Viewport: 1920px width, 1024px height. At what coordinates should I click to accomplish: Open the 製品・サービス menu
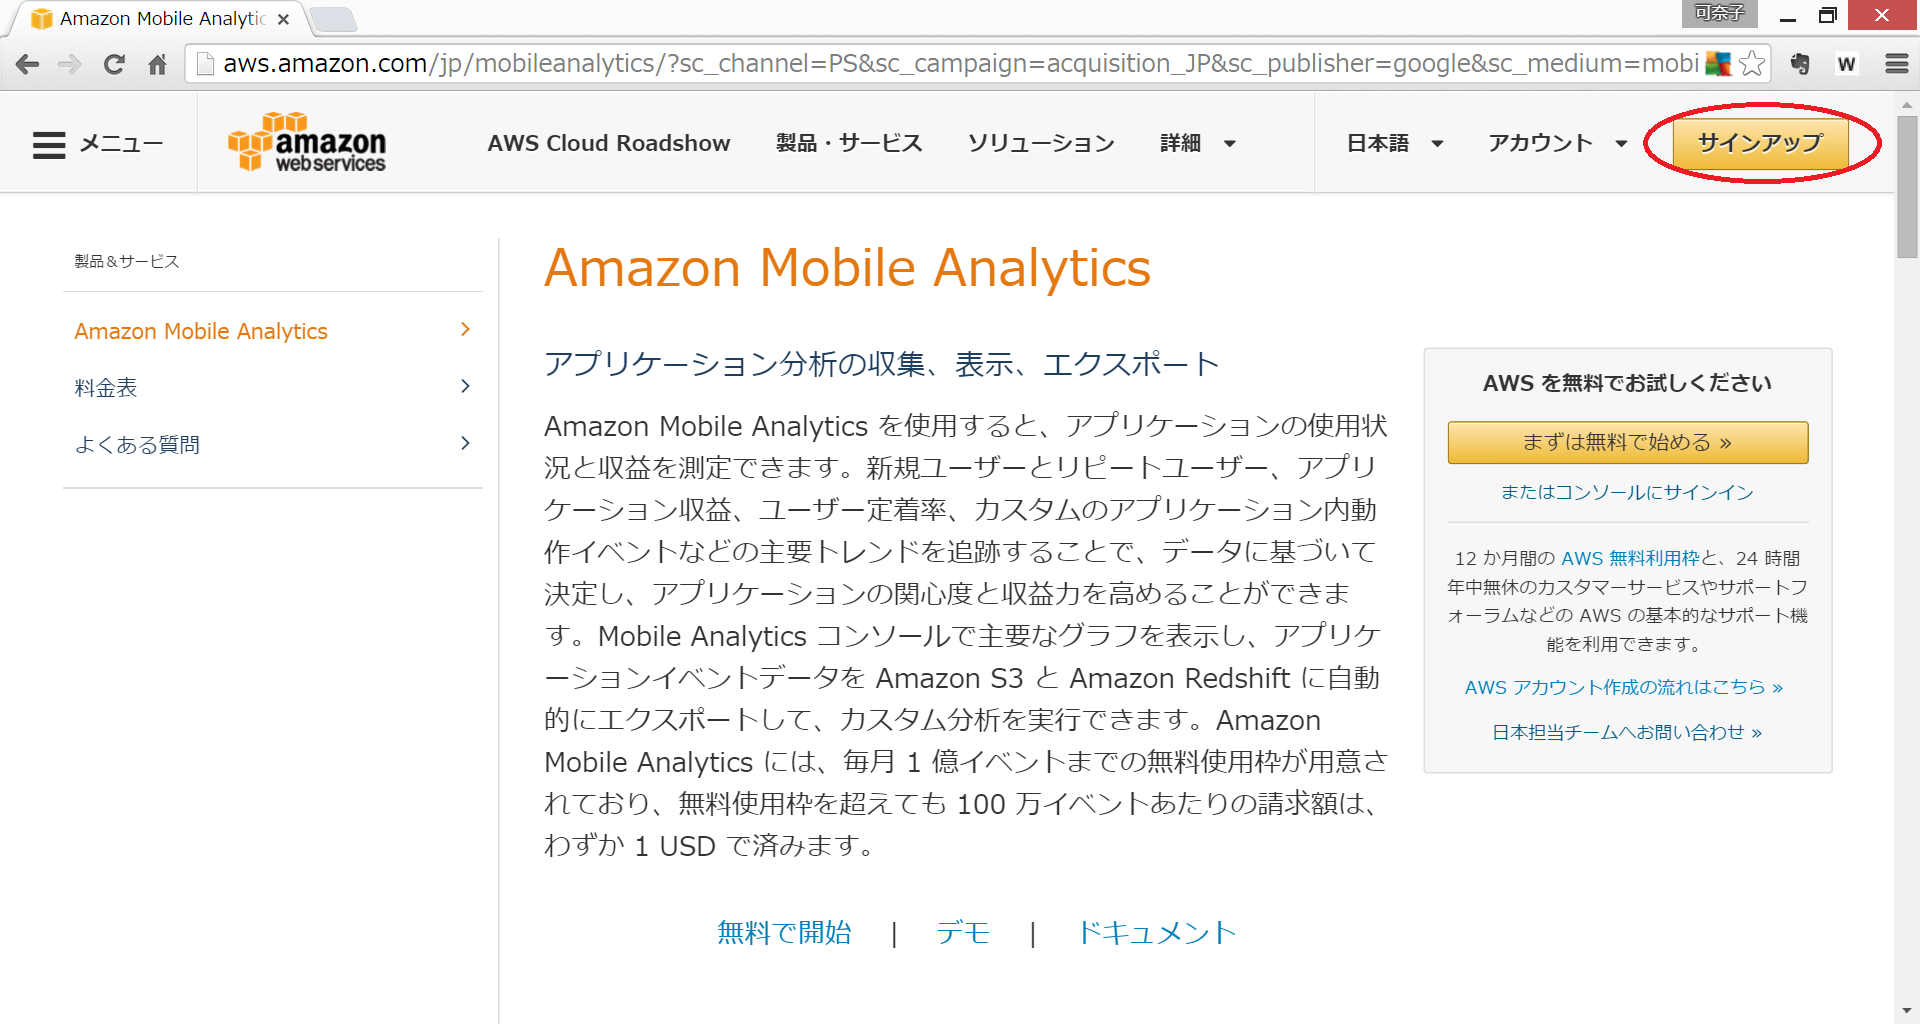click(x=848, y=144)
